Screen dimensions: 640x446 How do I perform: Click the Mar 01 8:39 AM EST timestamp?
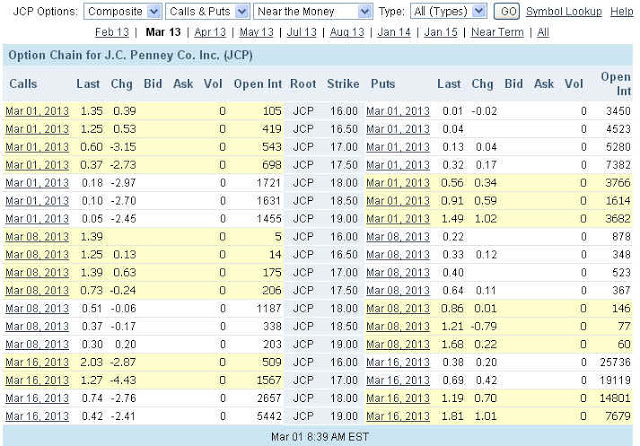click(x=320, y=437)
